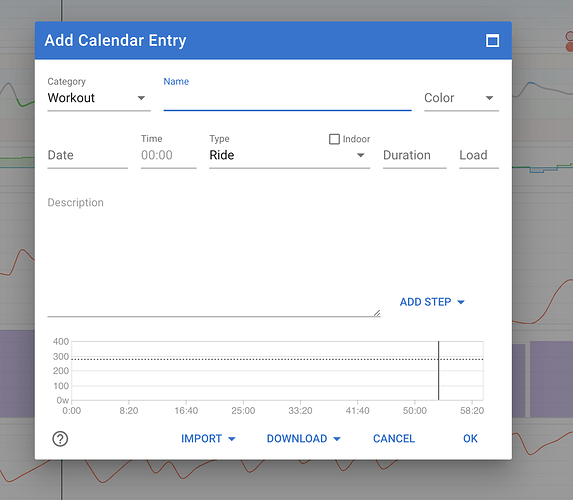Click the Time field showing 00:00
Viewport: 573px width, 500px height.
168,155
